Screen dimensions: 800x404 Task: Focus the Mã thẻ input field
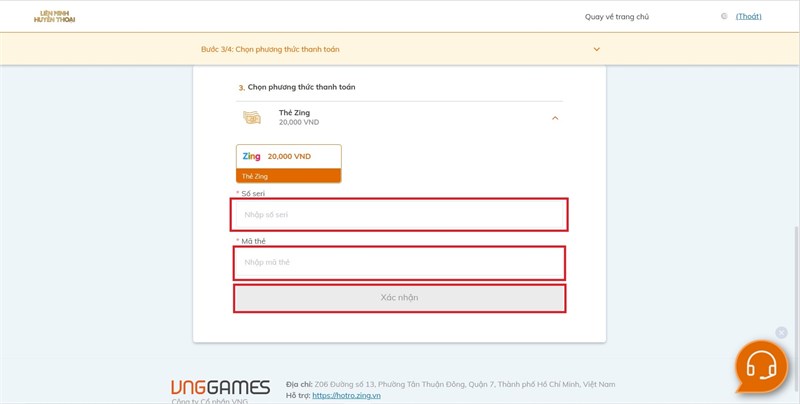pos(400,262)
